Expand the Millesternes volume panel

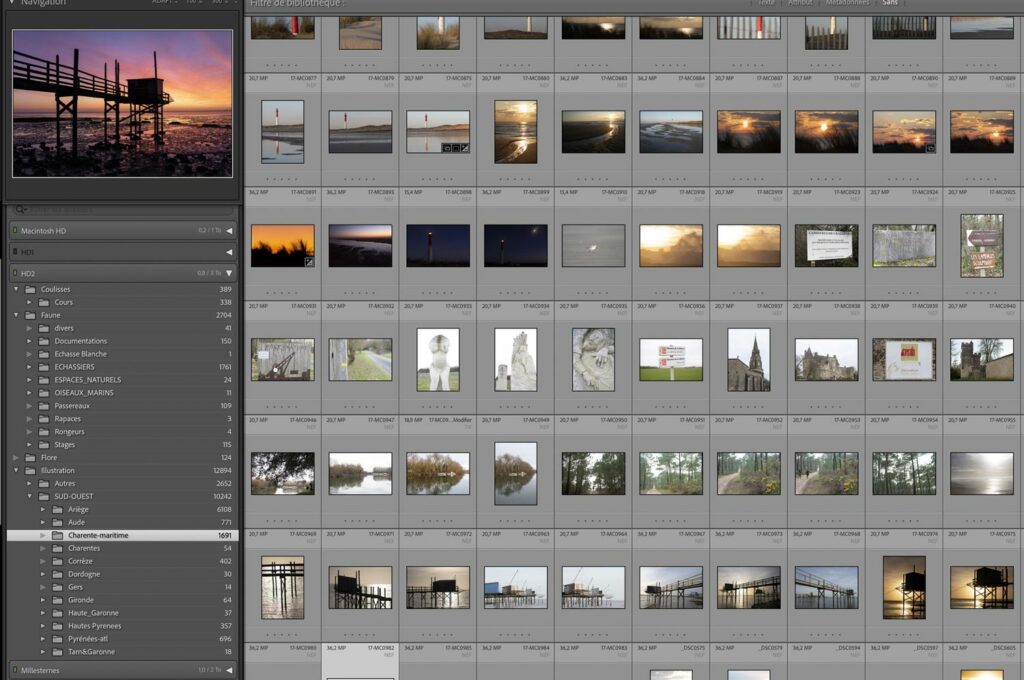(229, 670)
